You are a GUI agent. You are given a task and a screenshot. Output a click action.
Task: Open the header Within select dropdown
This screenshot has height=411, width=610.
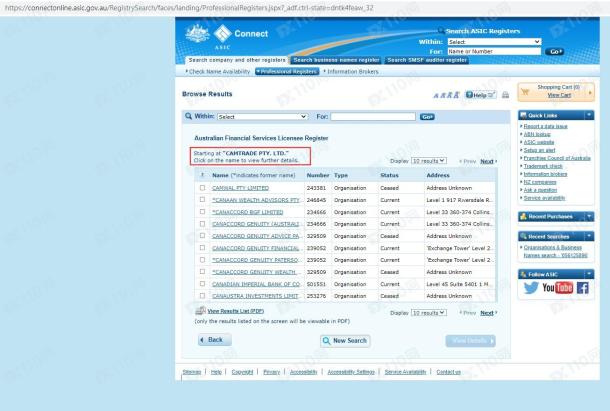tap(494, 42)
